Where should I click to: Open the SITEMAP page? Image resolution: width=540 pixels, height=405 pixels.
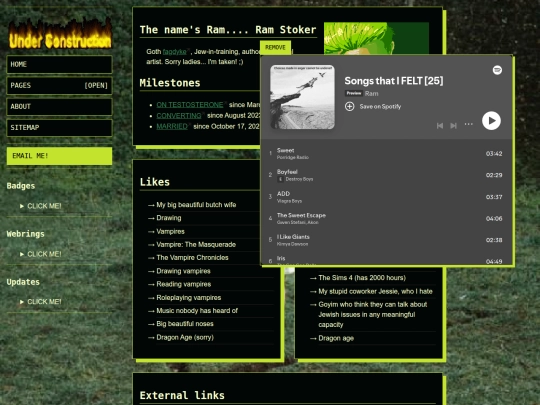pyautogui.click(x=59, y=128)
